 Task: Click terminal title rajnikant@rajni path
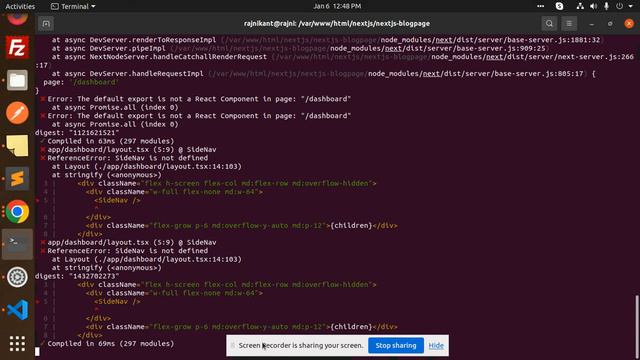337,24
